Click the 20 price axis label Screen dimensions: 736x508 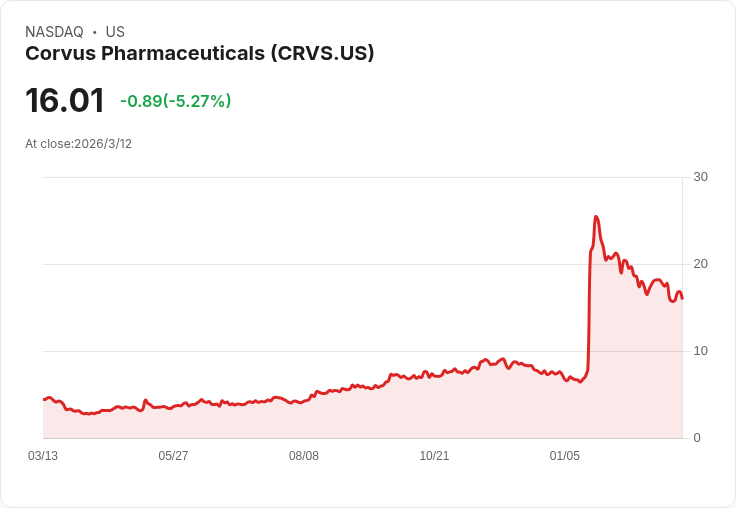pos(700,264)
